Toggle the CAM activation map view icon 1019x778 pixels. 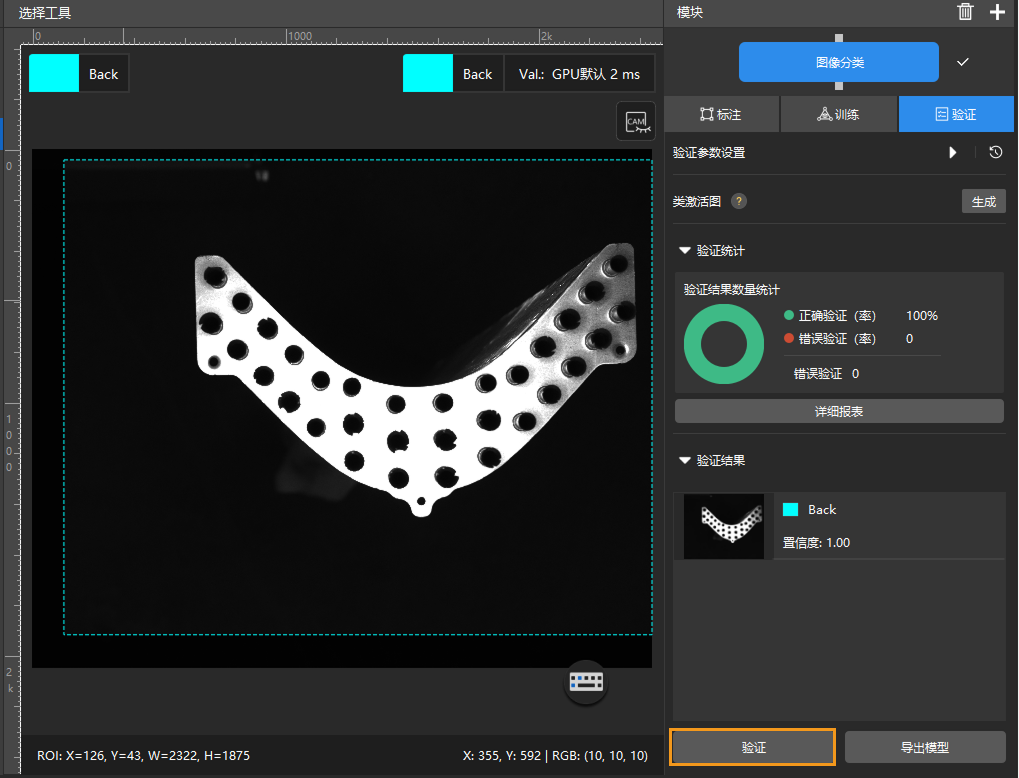point(636,122)
